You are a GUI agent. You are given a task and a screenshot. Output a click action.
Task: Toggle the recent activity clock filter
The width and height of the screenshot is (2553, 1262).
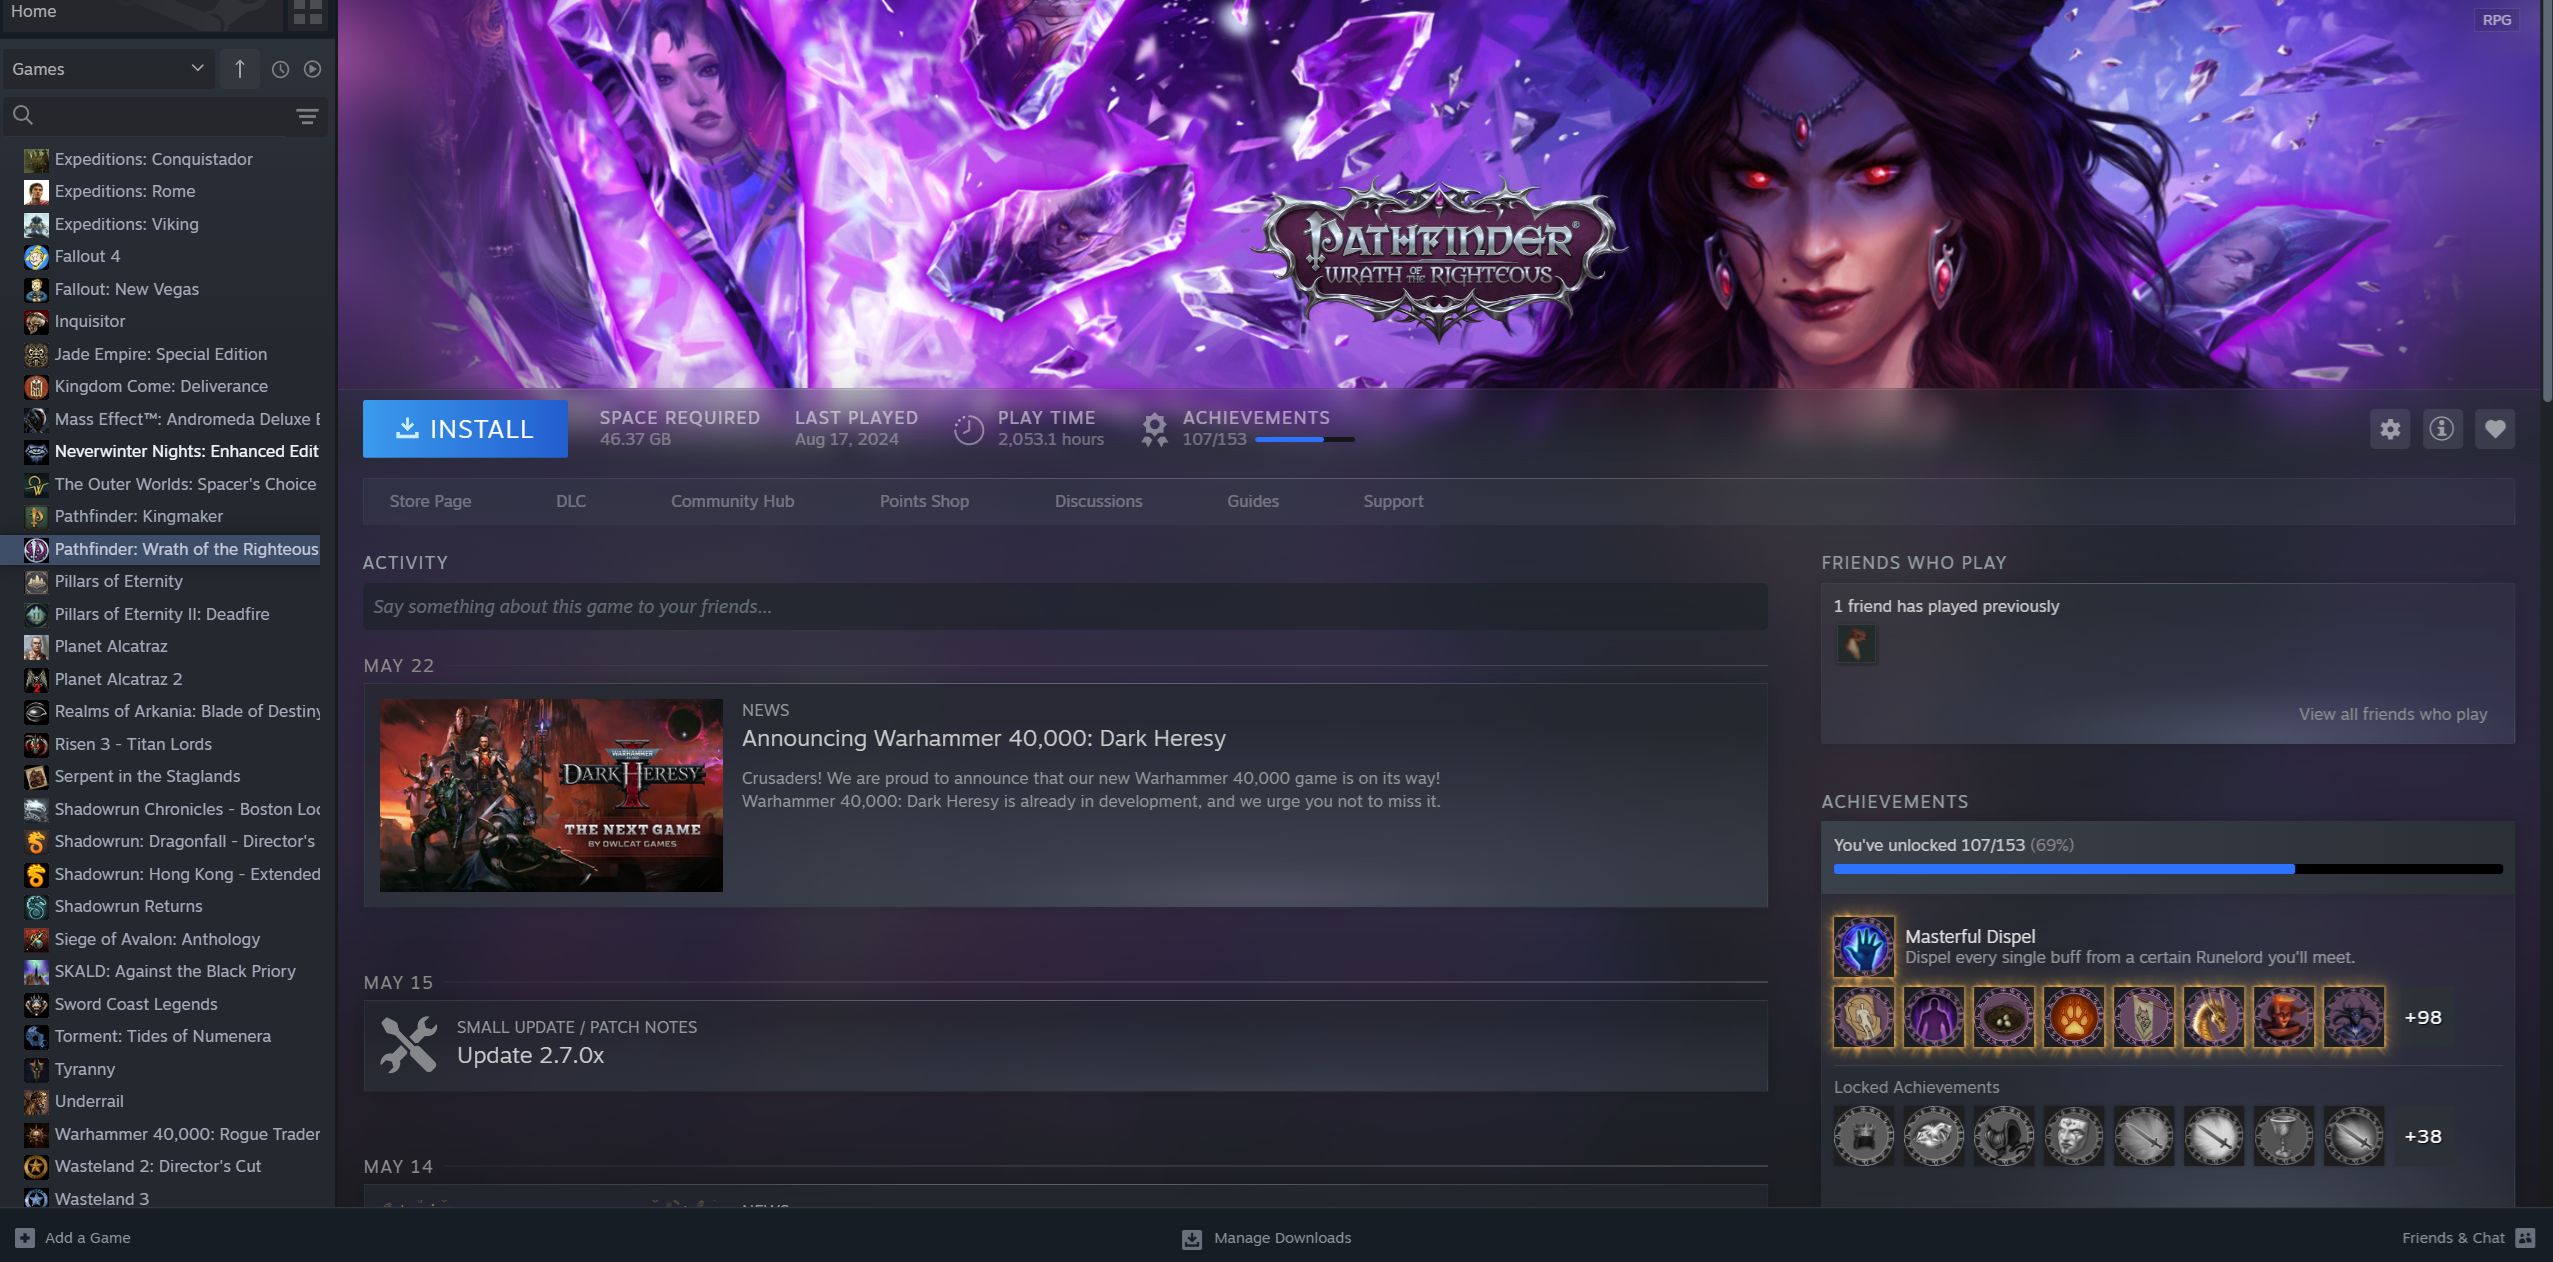(x=280, y=69)
